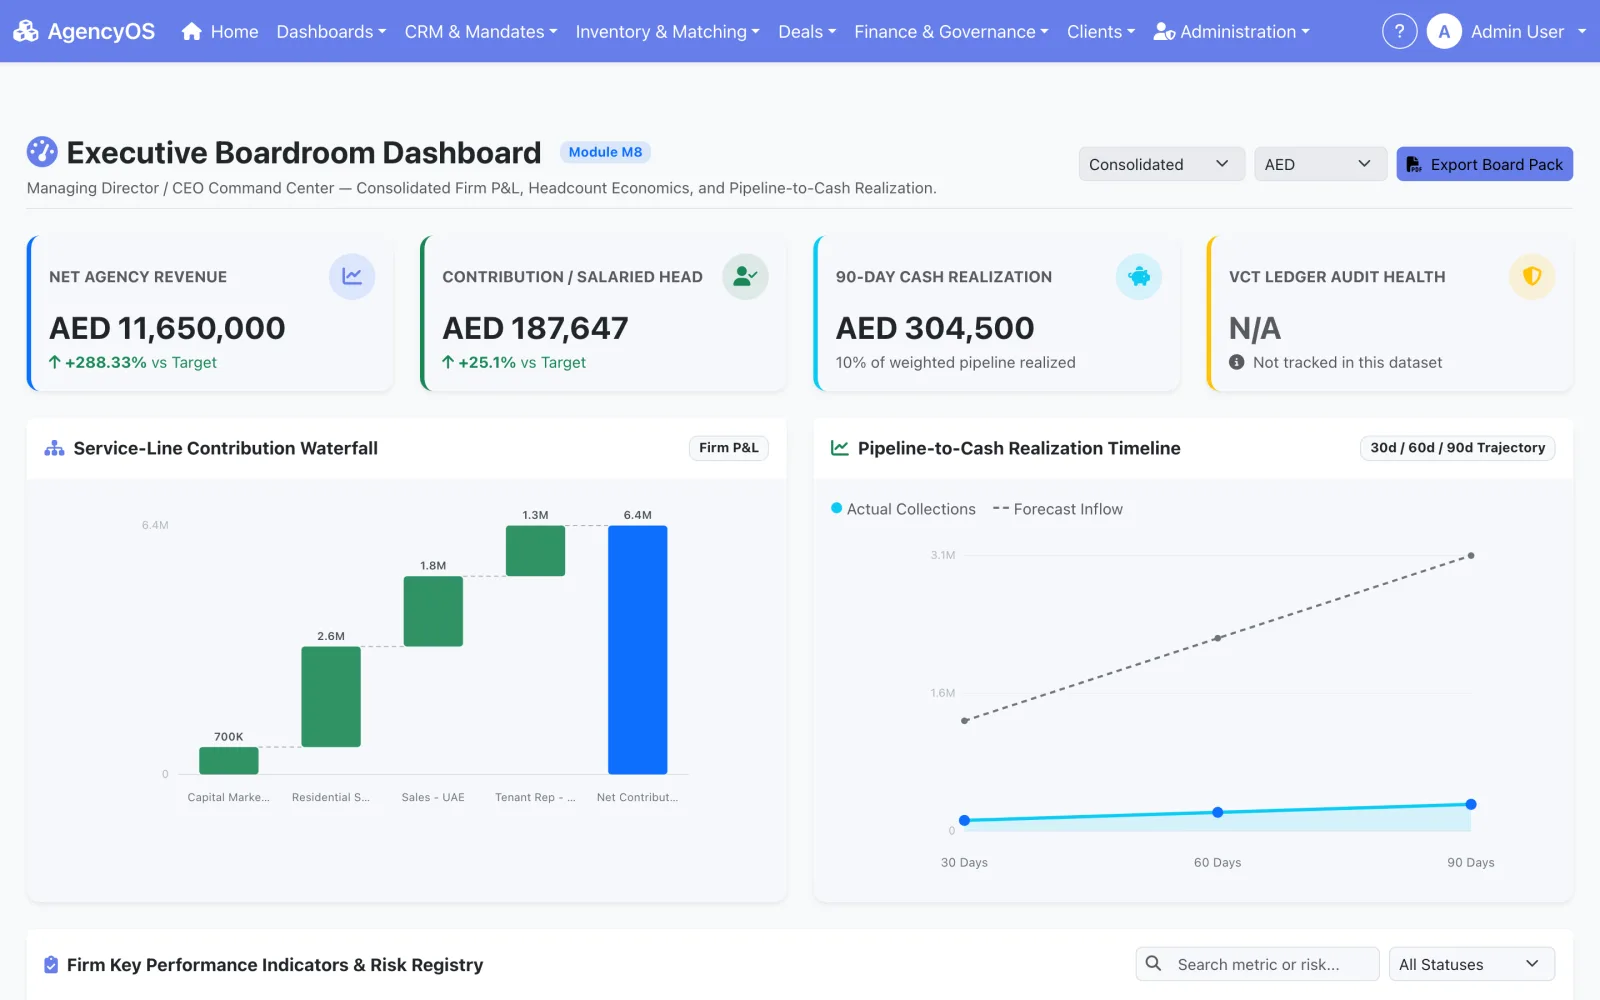Click the Module M8 badge
The width and height of the screenshot is (1600, 1000).
click(605, 152)
